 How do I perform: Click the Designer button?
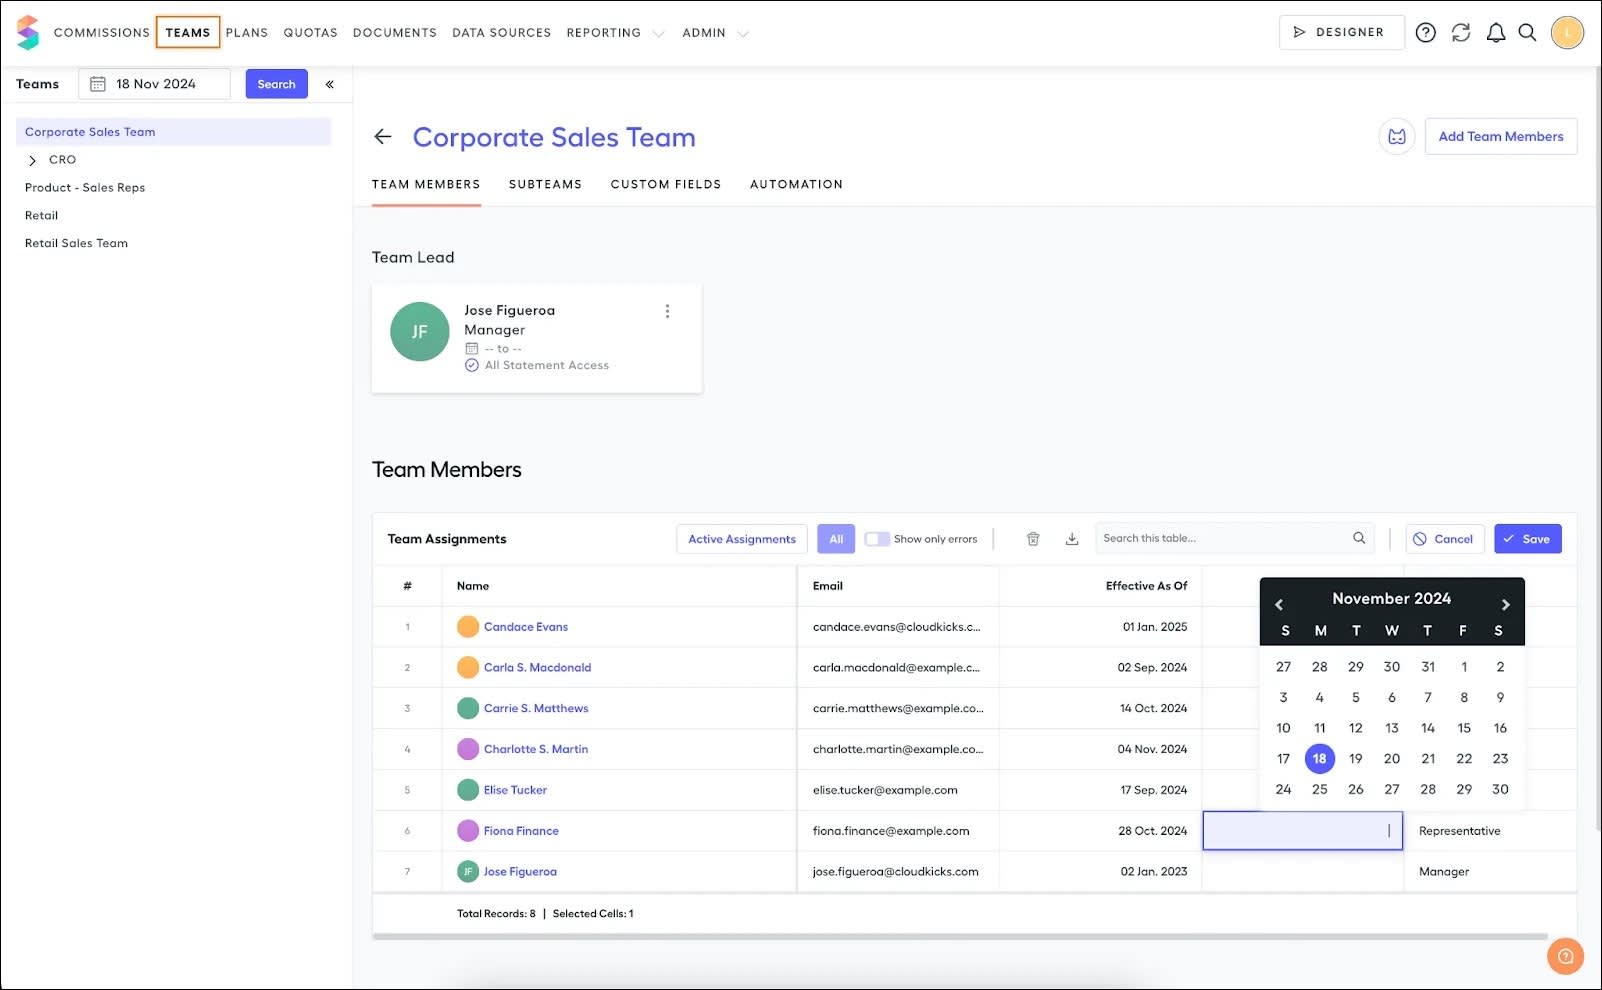[1341, 32]
